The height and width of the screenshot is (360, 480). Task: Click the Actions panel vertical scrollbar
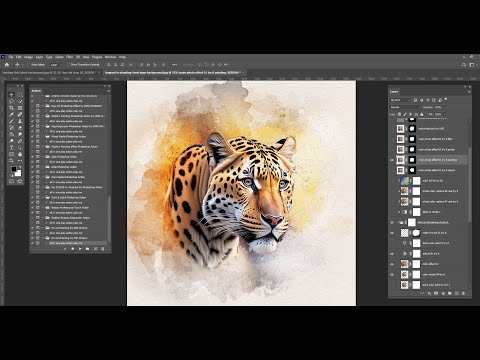(x=109, y=218)
